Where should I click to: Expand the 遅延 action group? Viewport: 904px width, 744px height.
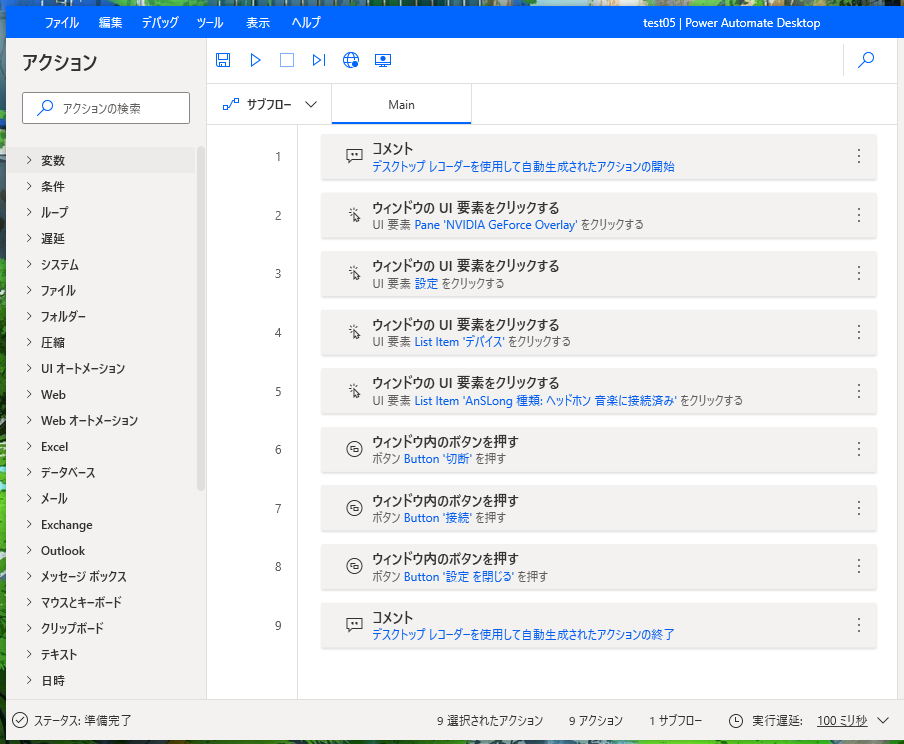(29, 238)
